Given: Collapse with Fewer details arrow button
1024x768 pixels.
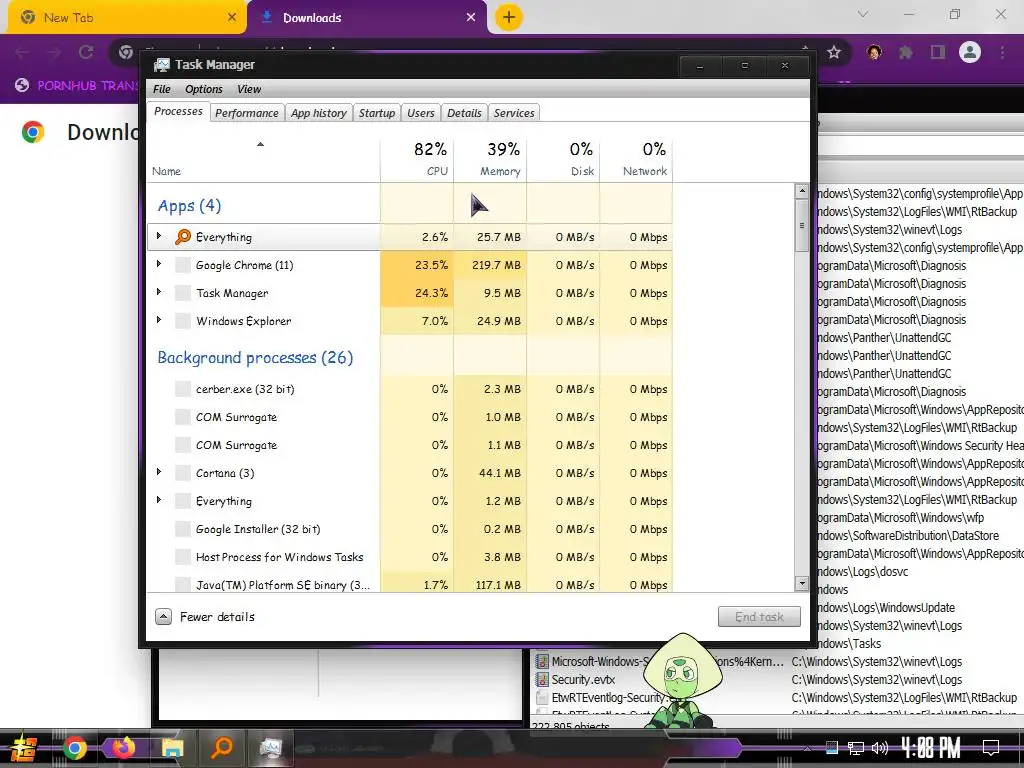Looking at the screenshot, I should pyautogui.click(x=163, y=616).
